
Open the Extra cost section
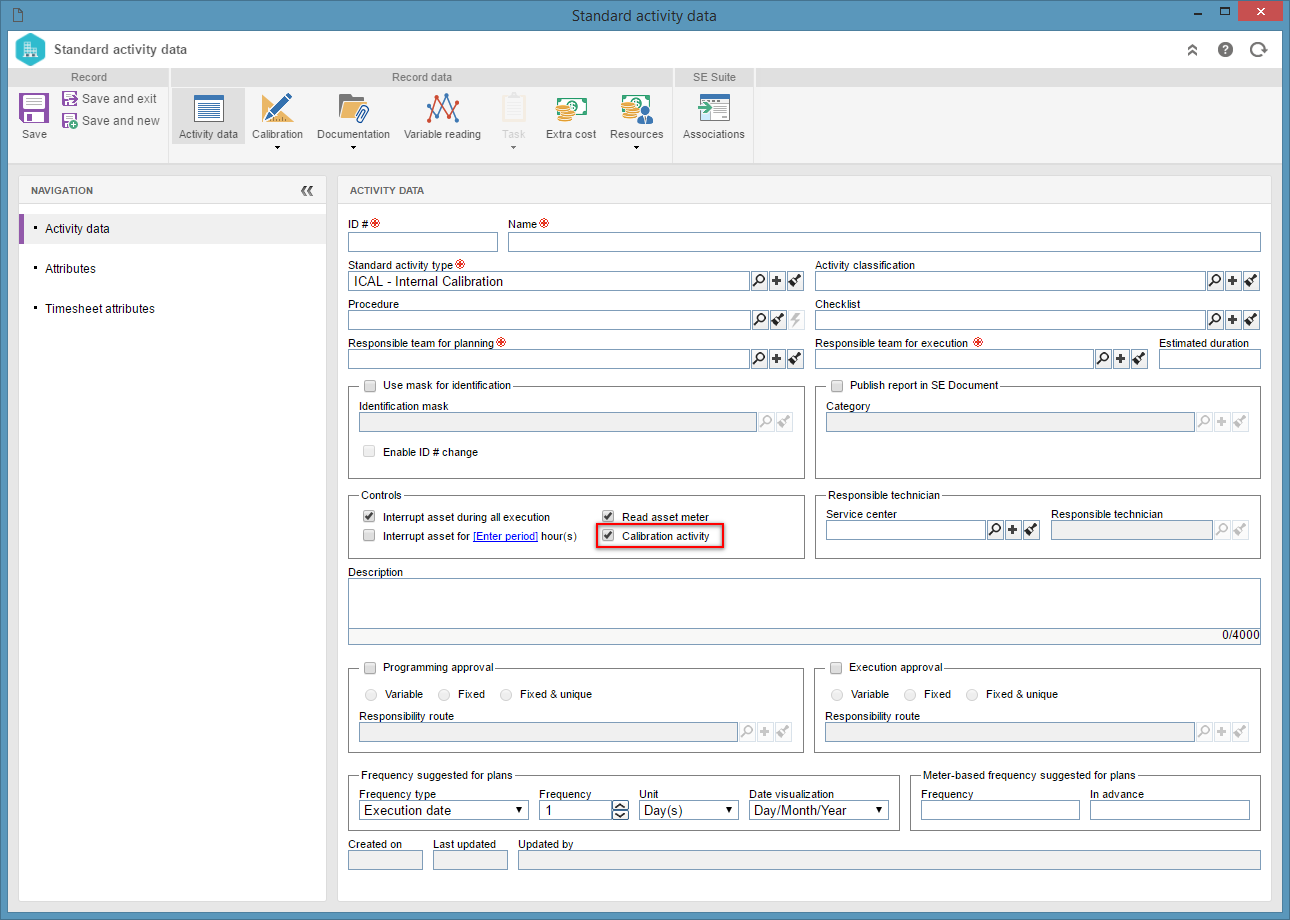pyautogui.click(x=571, y=116)
